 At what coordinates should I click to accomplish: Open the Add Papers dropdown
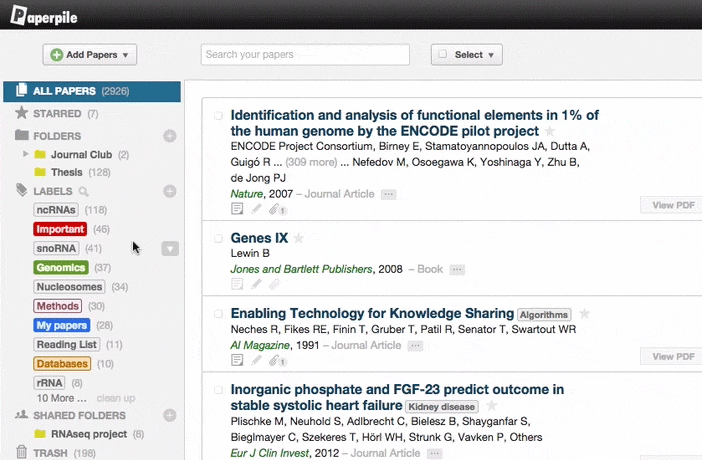(x=90, y=55)
